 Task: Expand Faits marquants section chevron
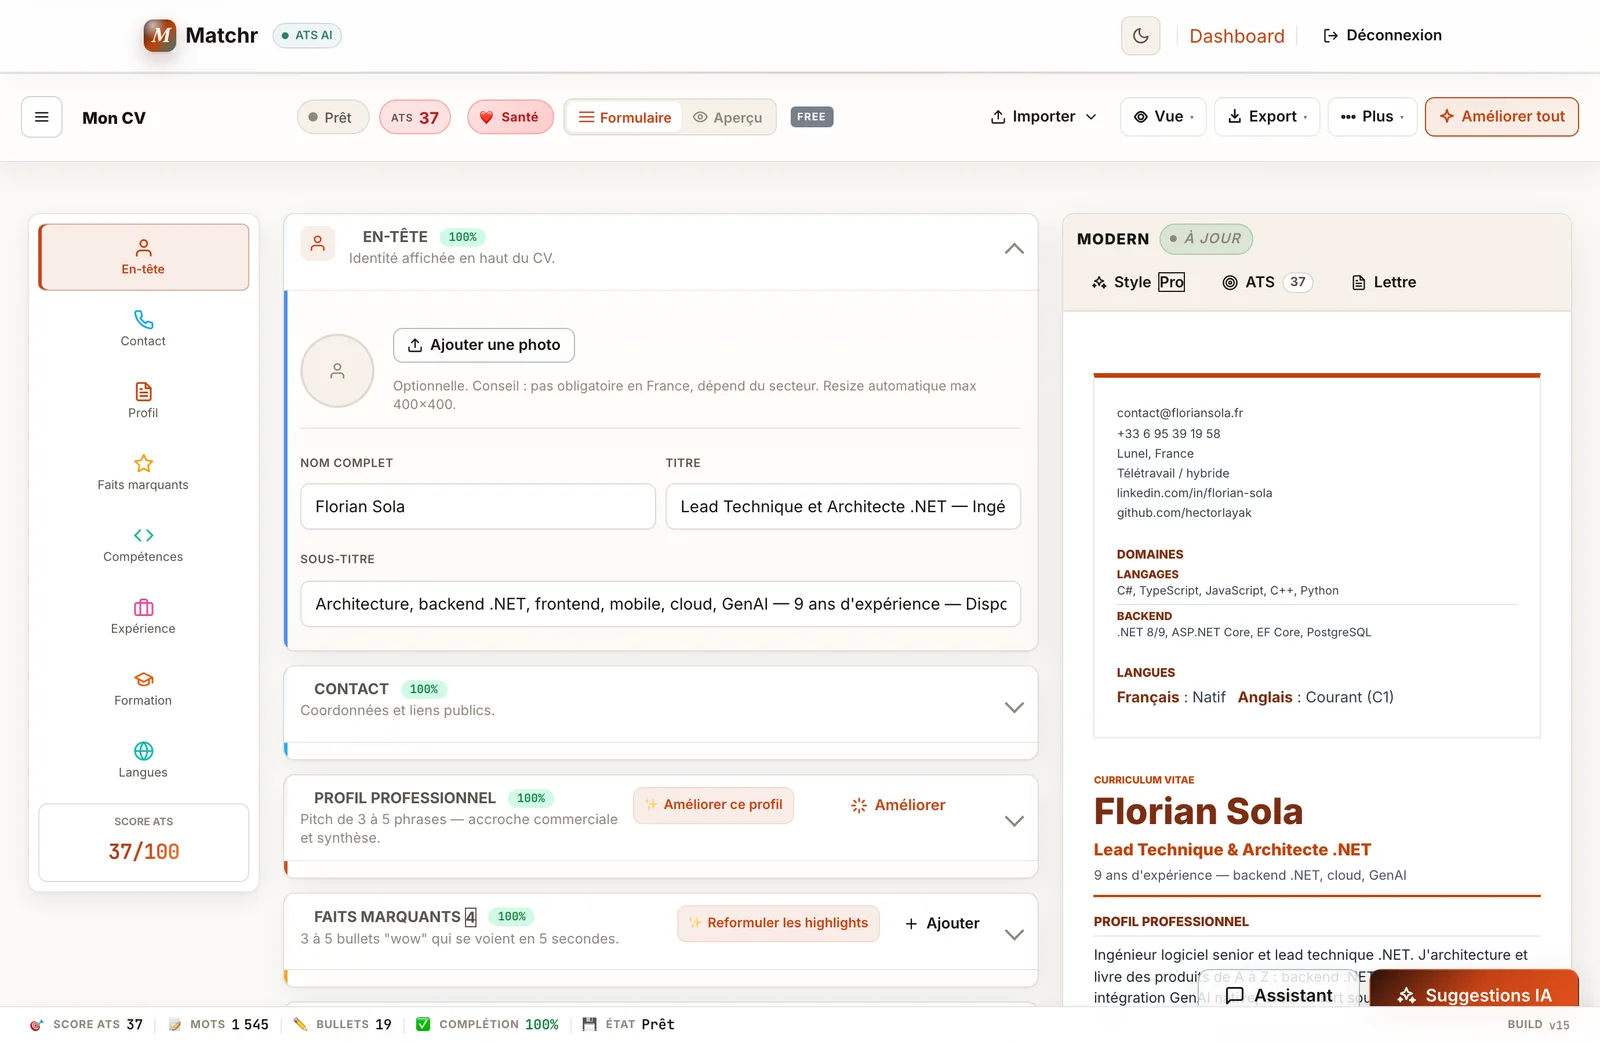click(x=1014, y=935)
